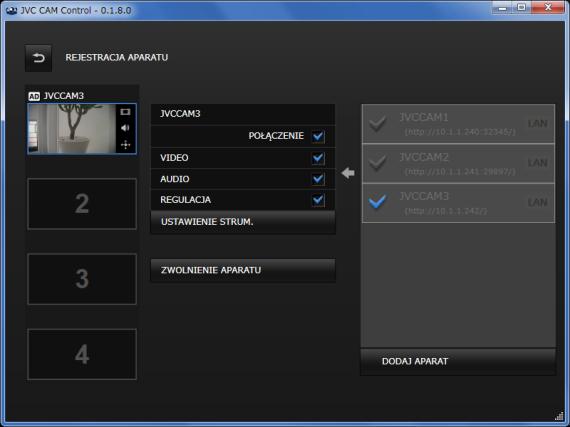Click the JVCCAM1 URL http://10.1.1.240 text

pyautogui.click(x=460, y=132)
